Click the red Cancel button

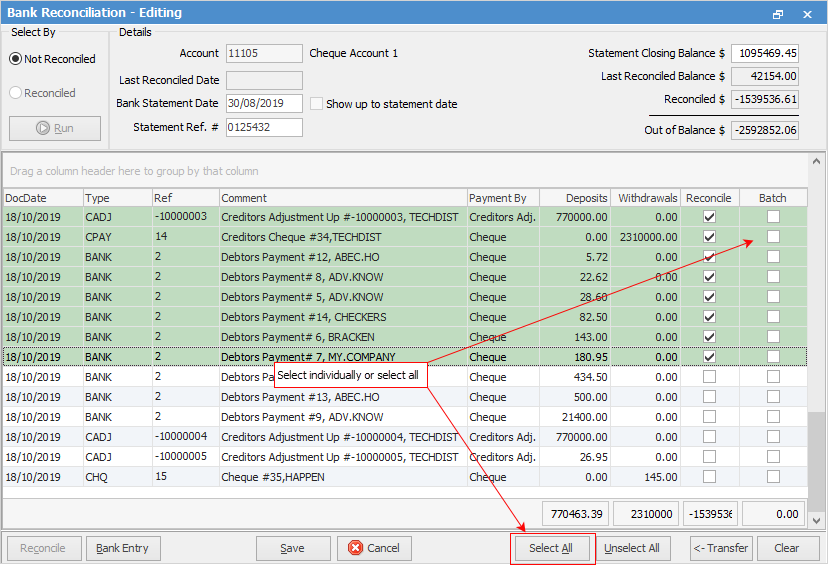point(374,548)
